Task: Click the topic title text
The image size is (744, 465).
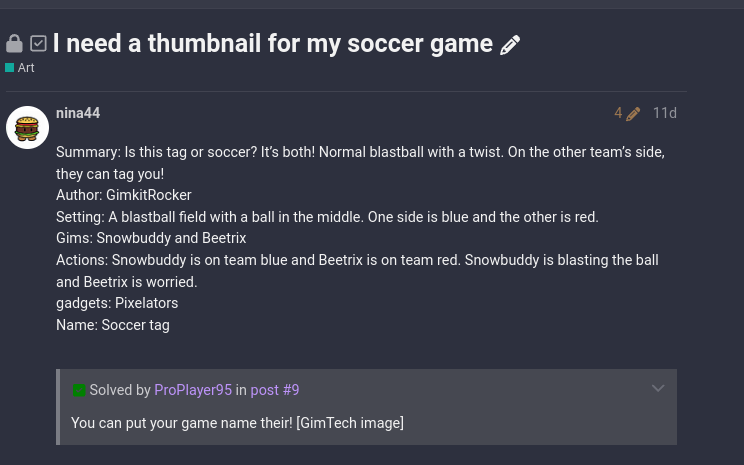Action: pyautogui.click(x=273, y=44)
